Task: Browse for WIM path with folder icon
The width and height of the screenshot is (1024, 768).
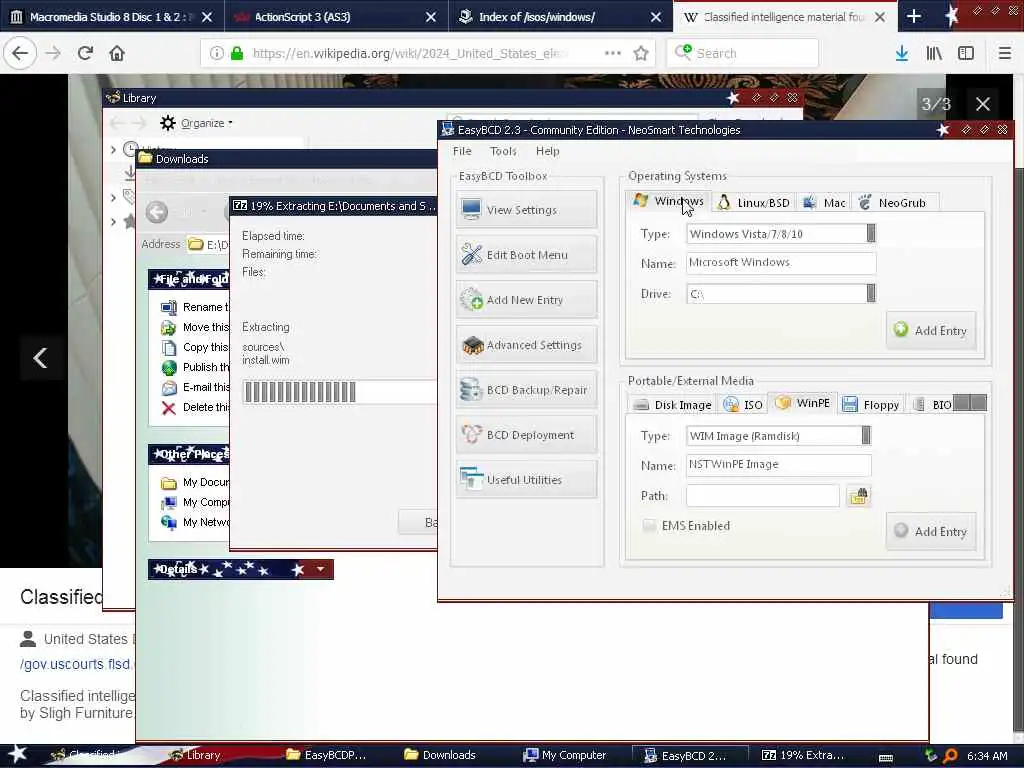Action: coord(858,496)
